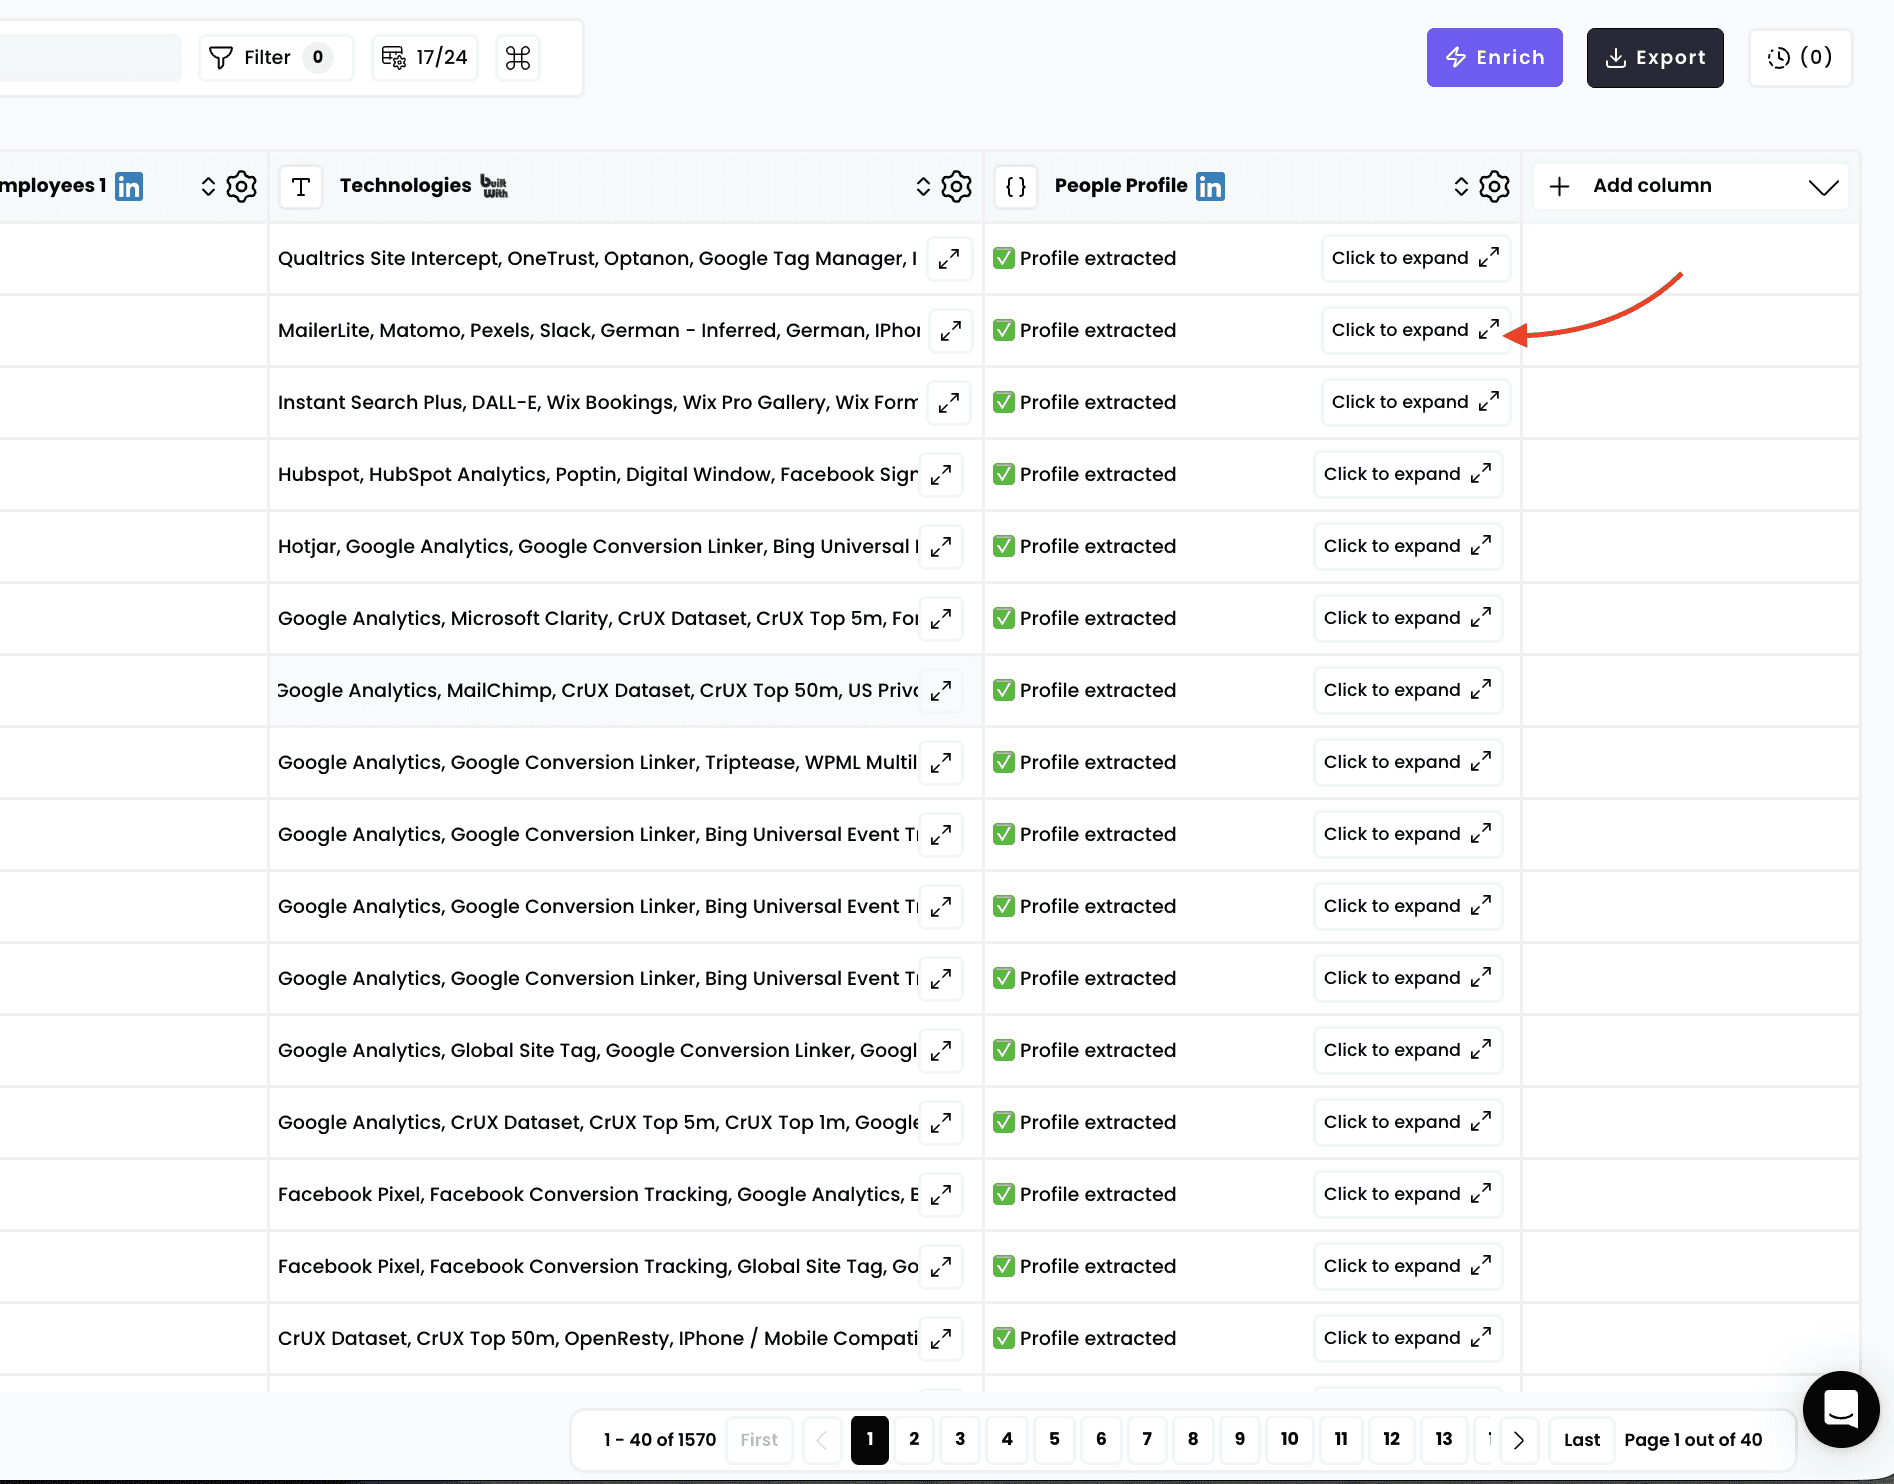
Task: Open the chat support widget
Action: (x=1841, y=1410)
